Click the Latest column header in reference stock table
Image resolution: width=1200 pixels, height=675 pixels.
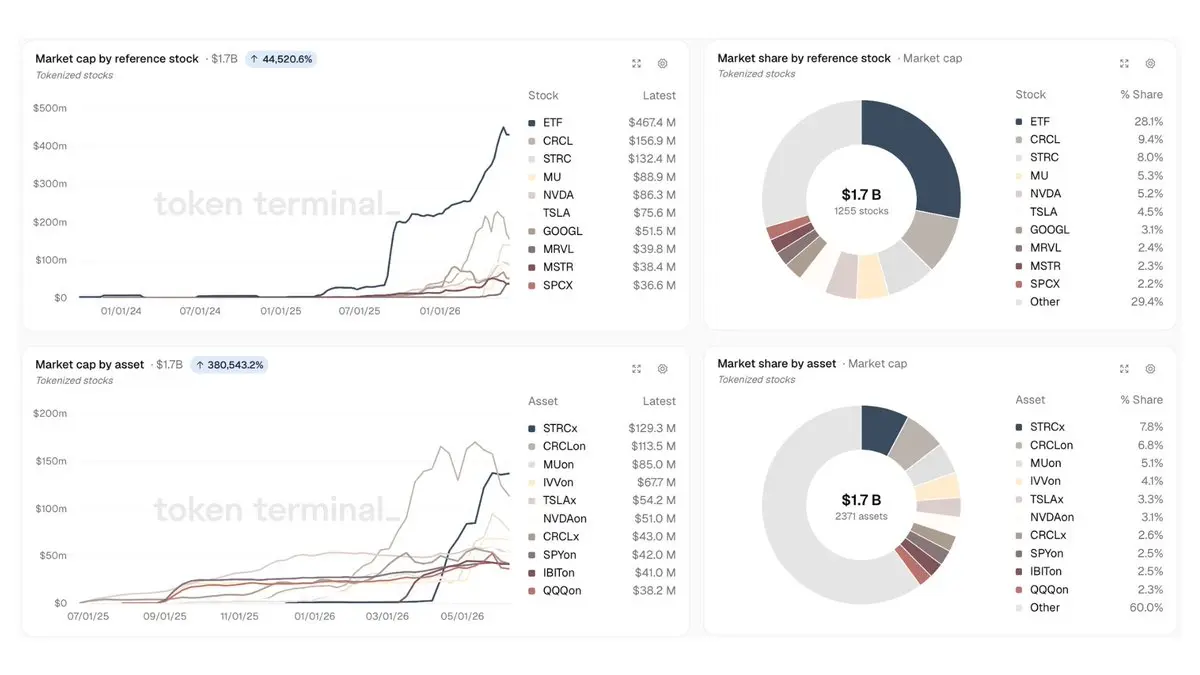pyautogui.click(x=659, y=96)
